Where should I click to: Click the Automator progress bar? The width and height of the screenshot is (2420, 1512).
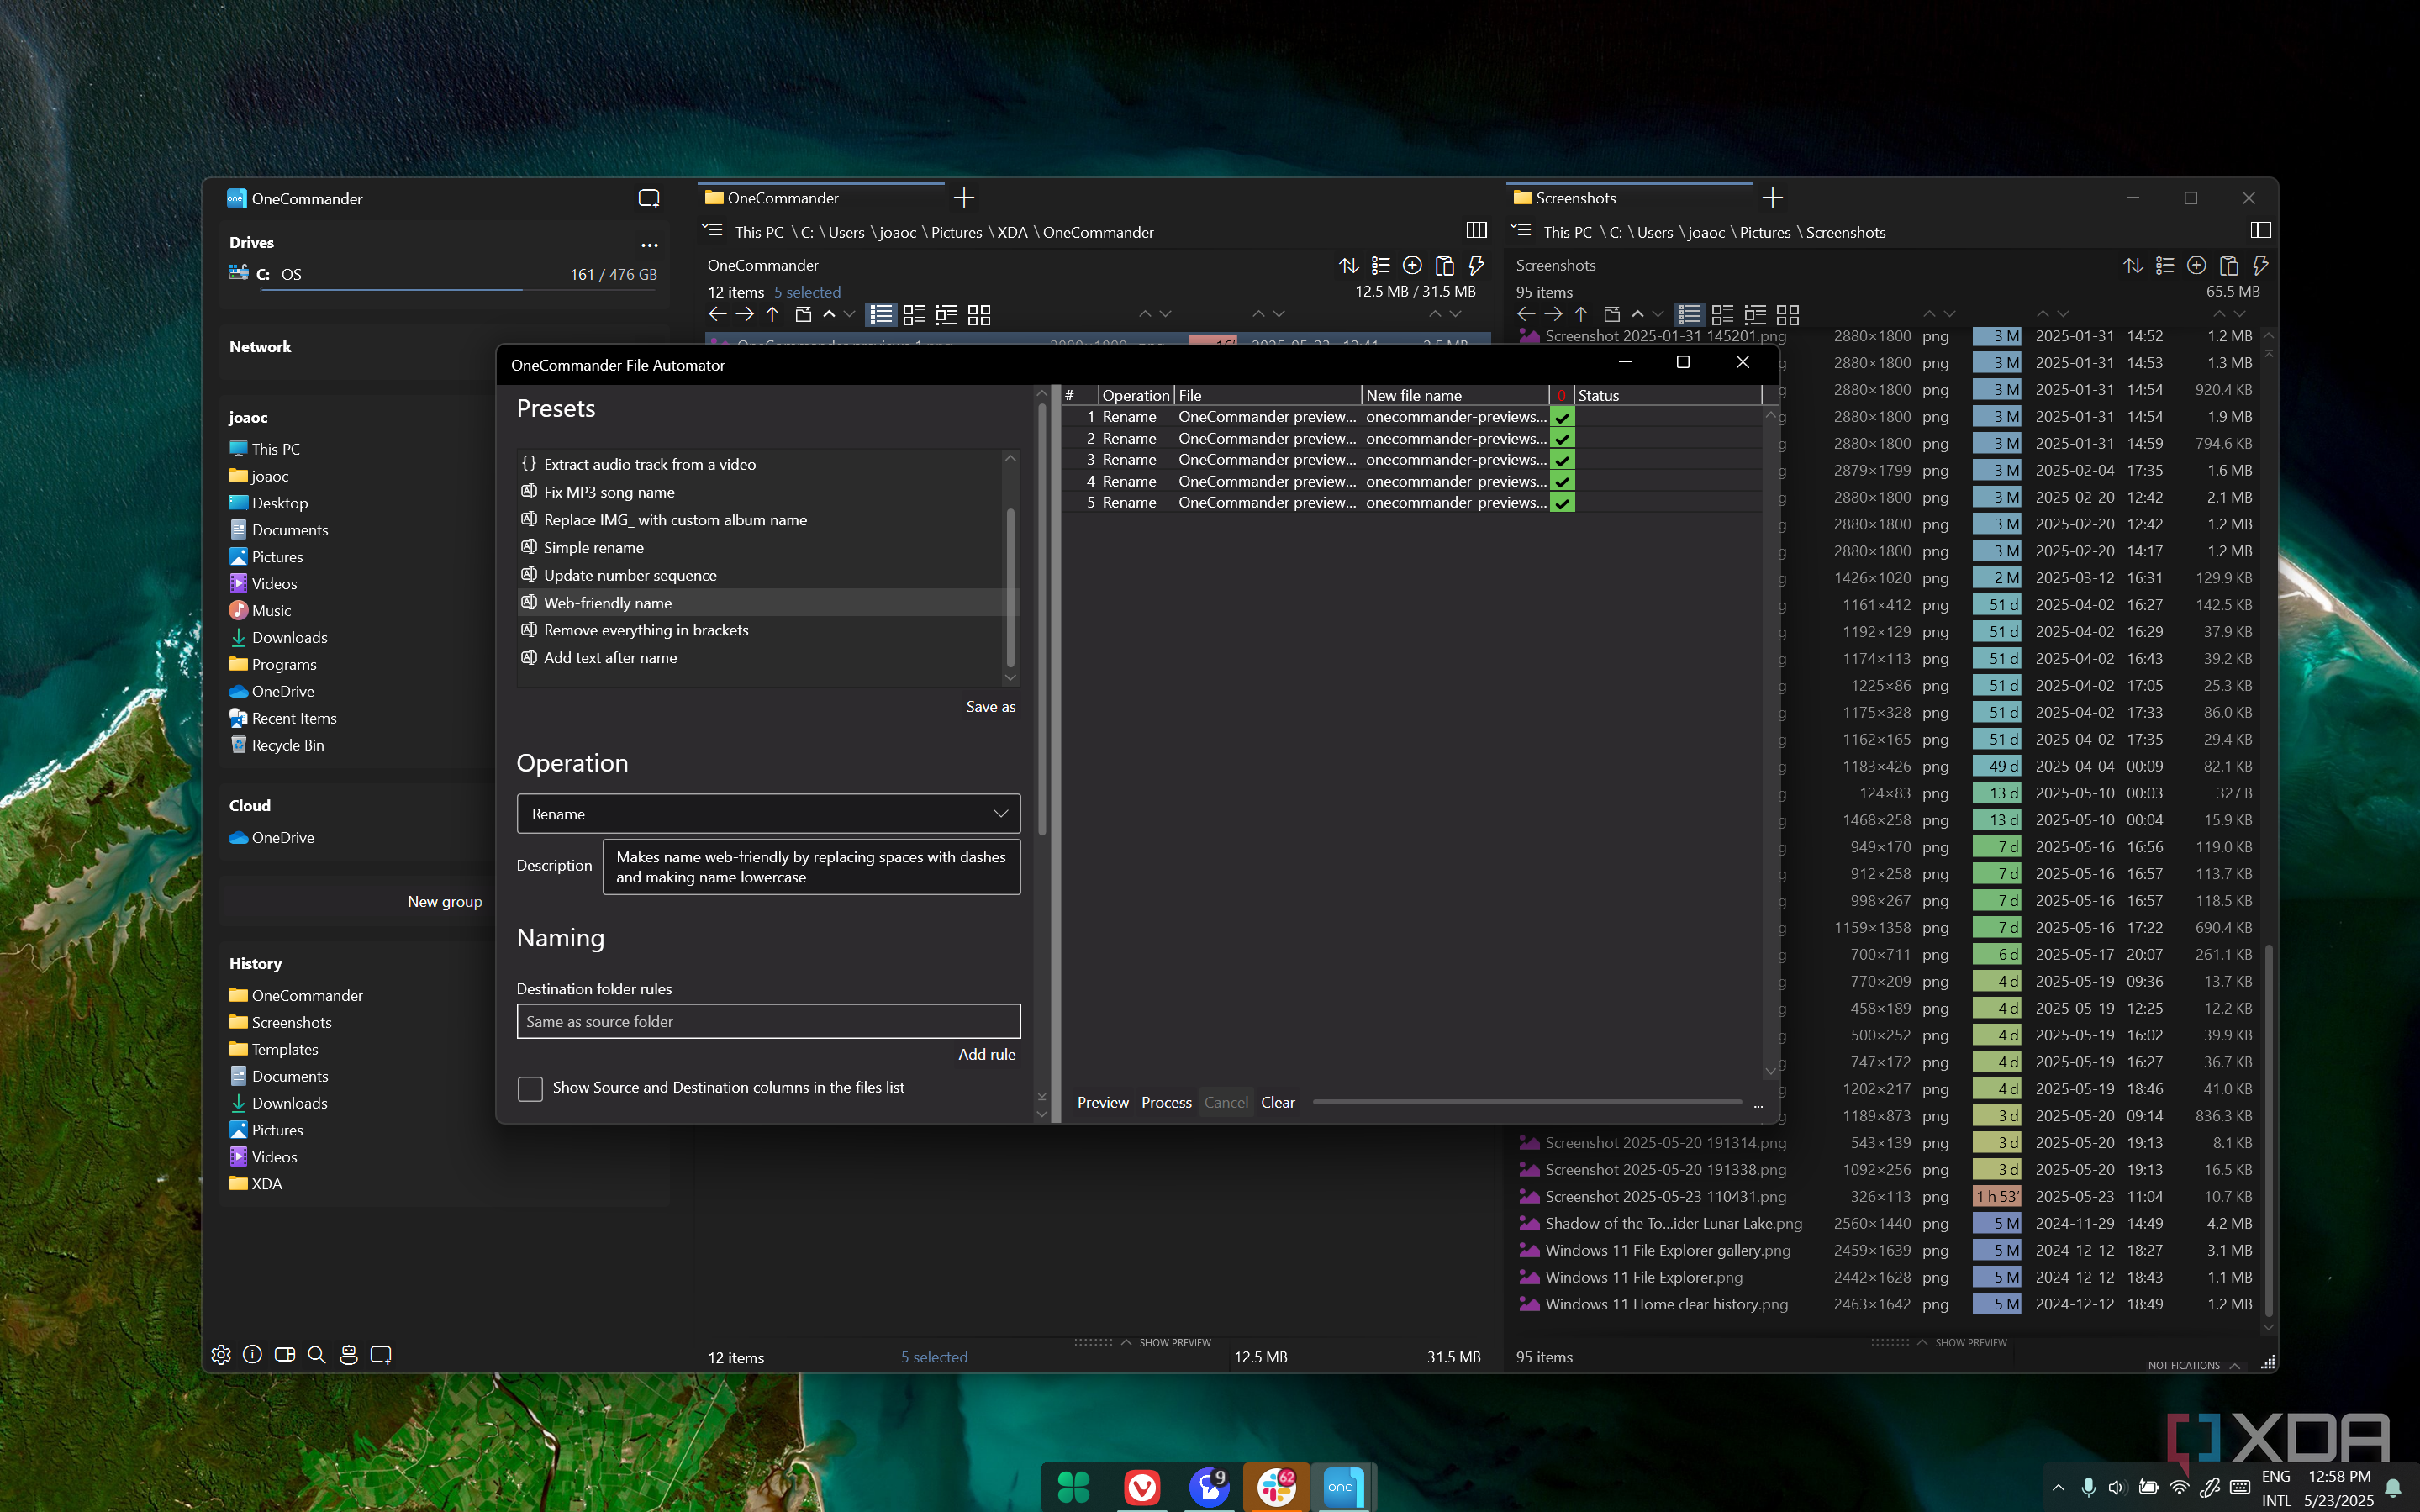1527,1102
